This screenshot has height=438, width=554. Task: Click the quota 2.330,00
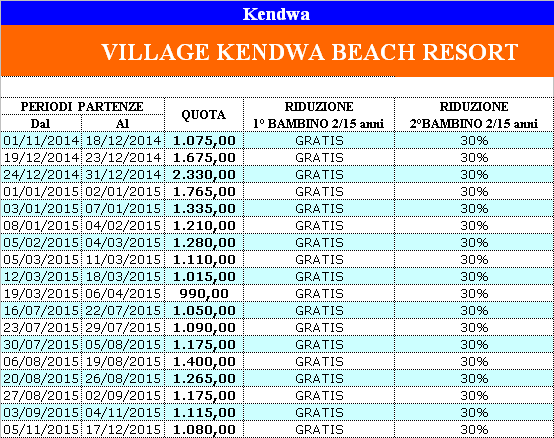[x=204, y=175]
